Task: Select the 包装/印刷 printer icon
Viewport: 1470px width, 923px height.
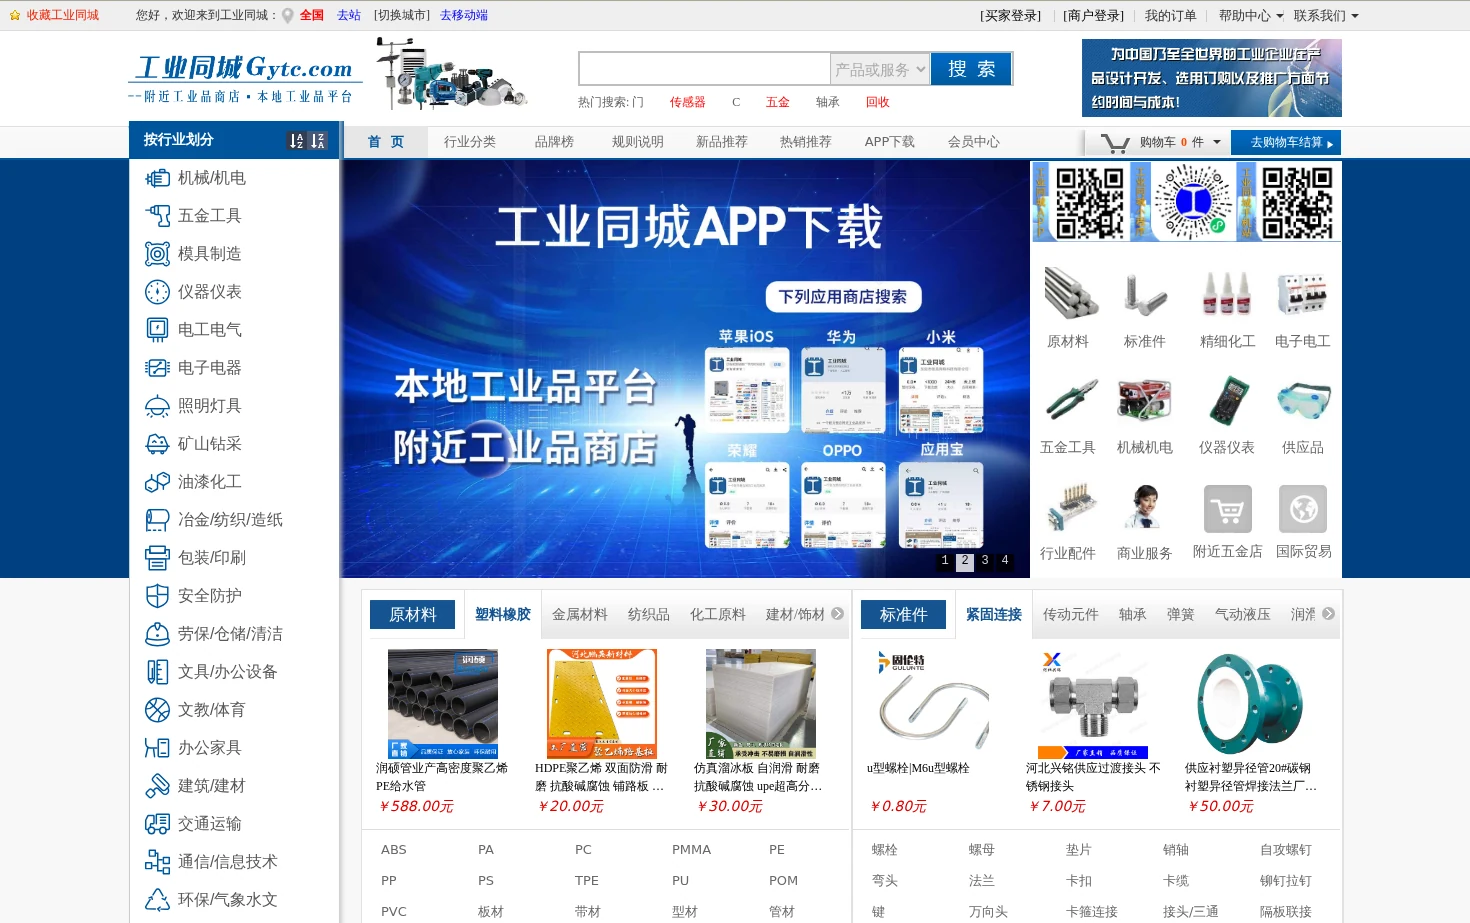Action: pos(157,558)
